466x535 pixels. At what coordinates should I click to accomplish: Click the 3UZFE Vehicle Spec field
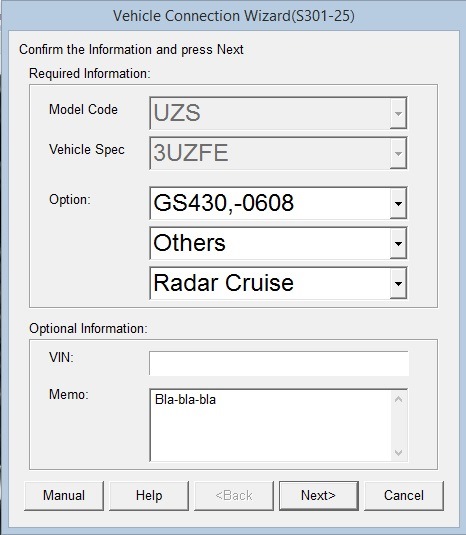pyautogui.click(x=270, y=153)
